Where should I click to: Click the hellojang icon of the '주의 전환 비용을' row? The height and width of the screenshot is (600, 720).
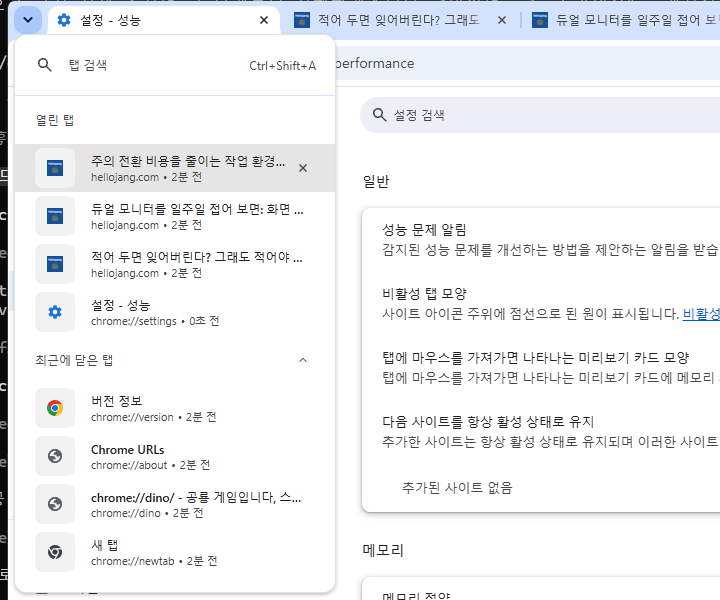click(55, 168)
